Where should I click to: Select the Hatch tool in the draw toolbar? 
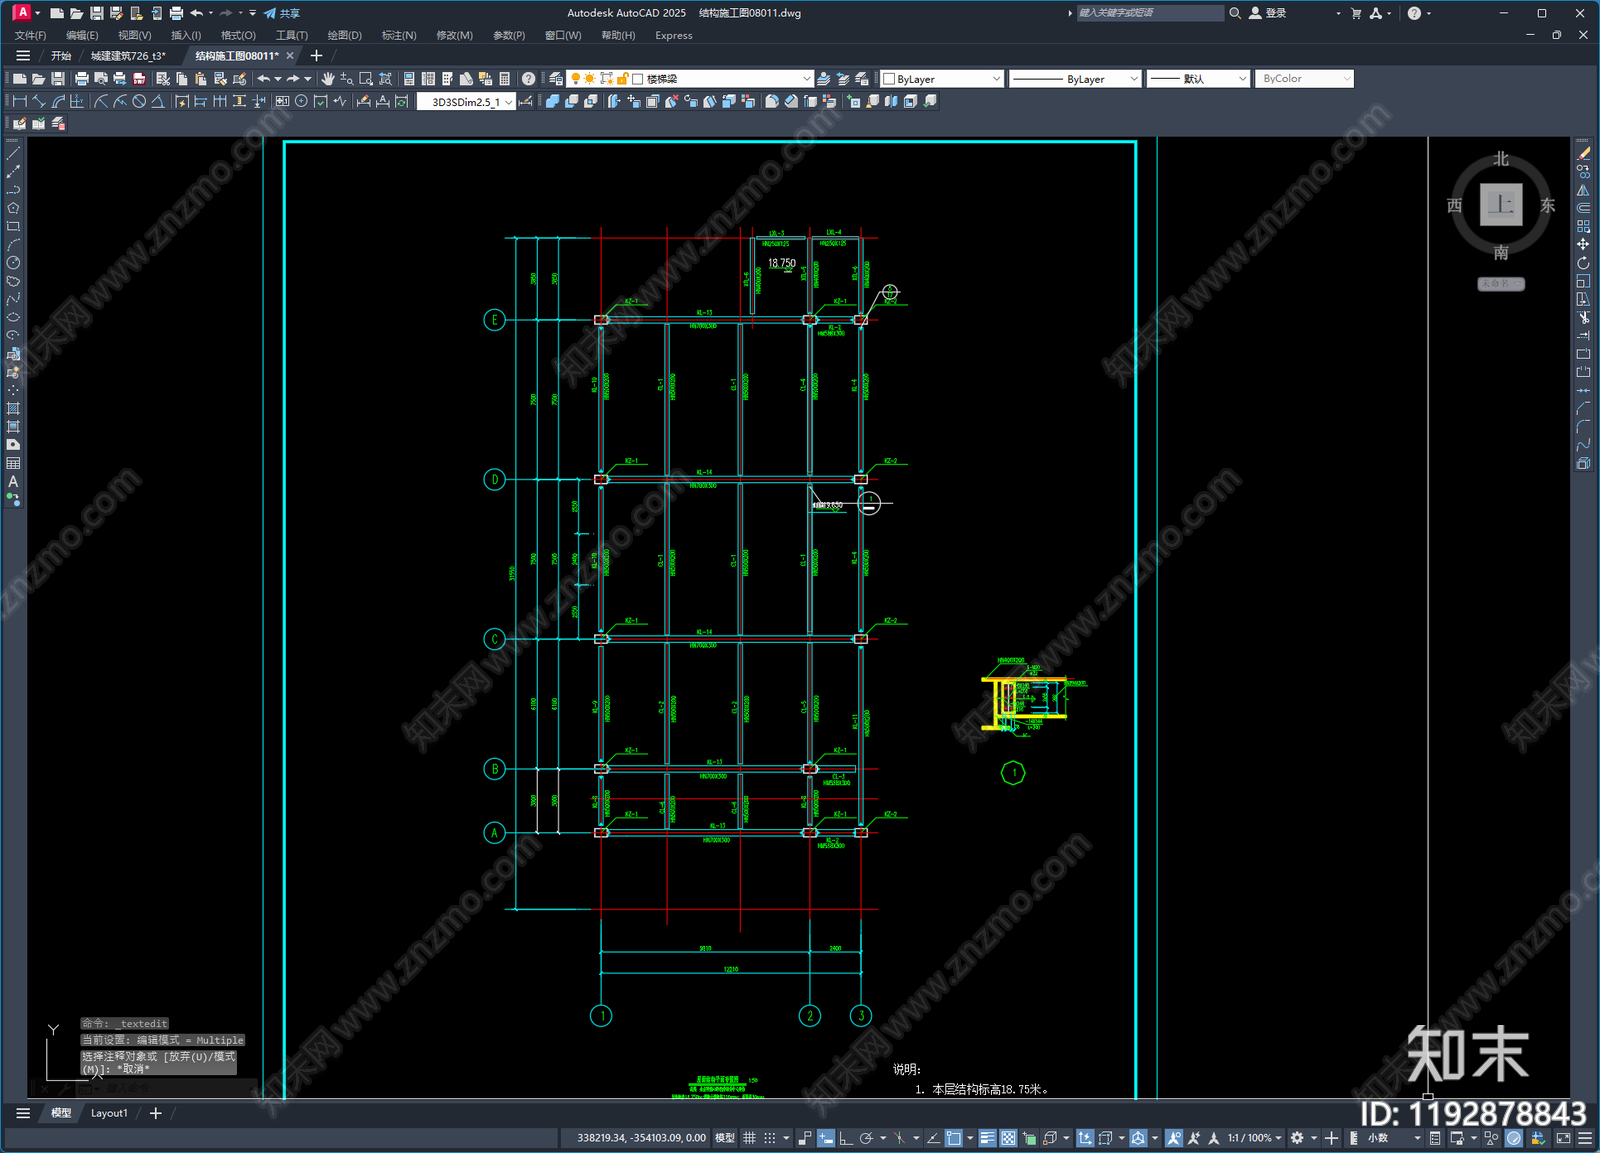tap(13, 408)
